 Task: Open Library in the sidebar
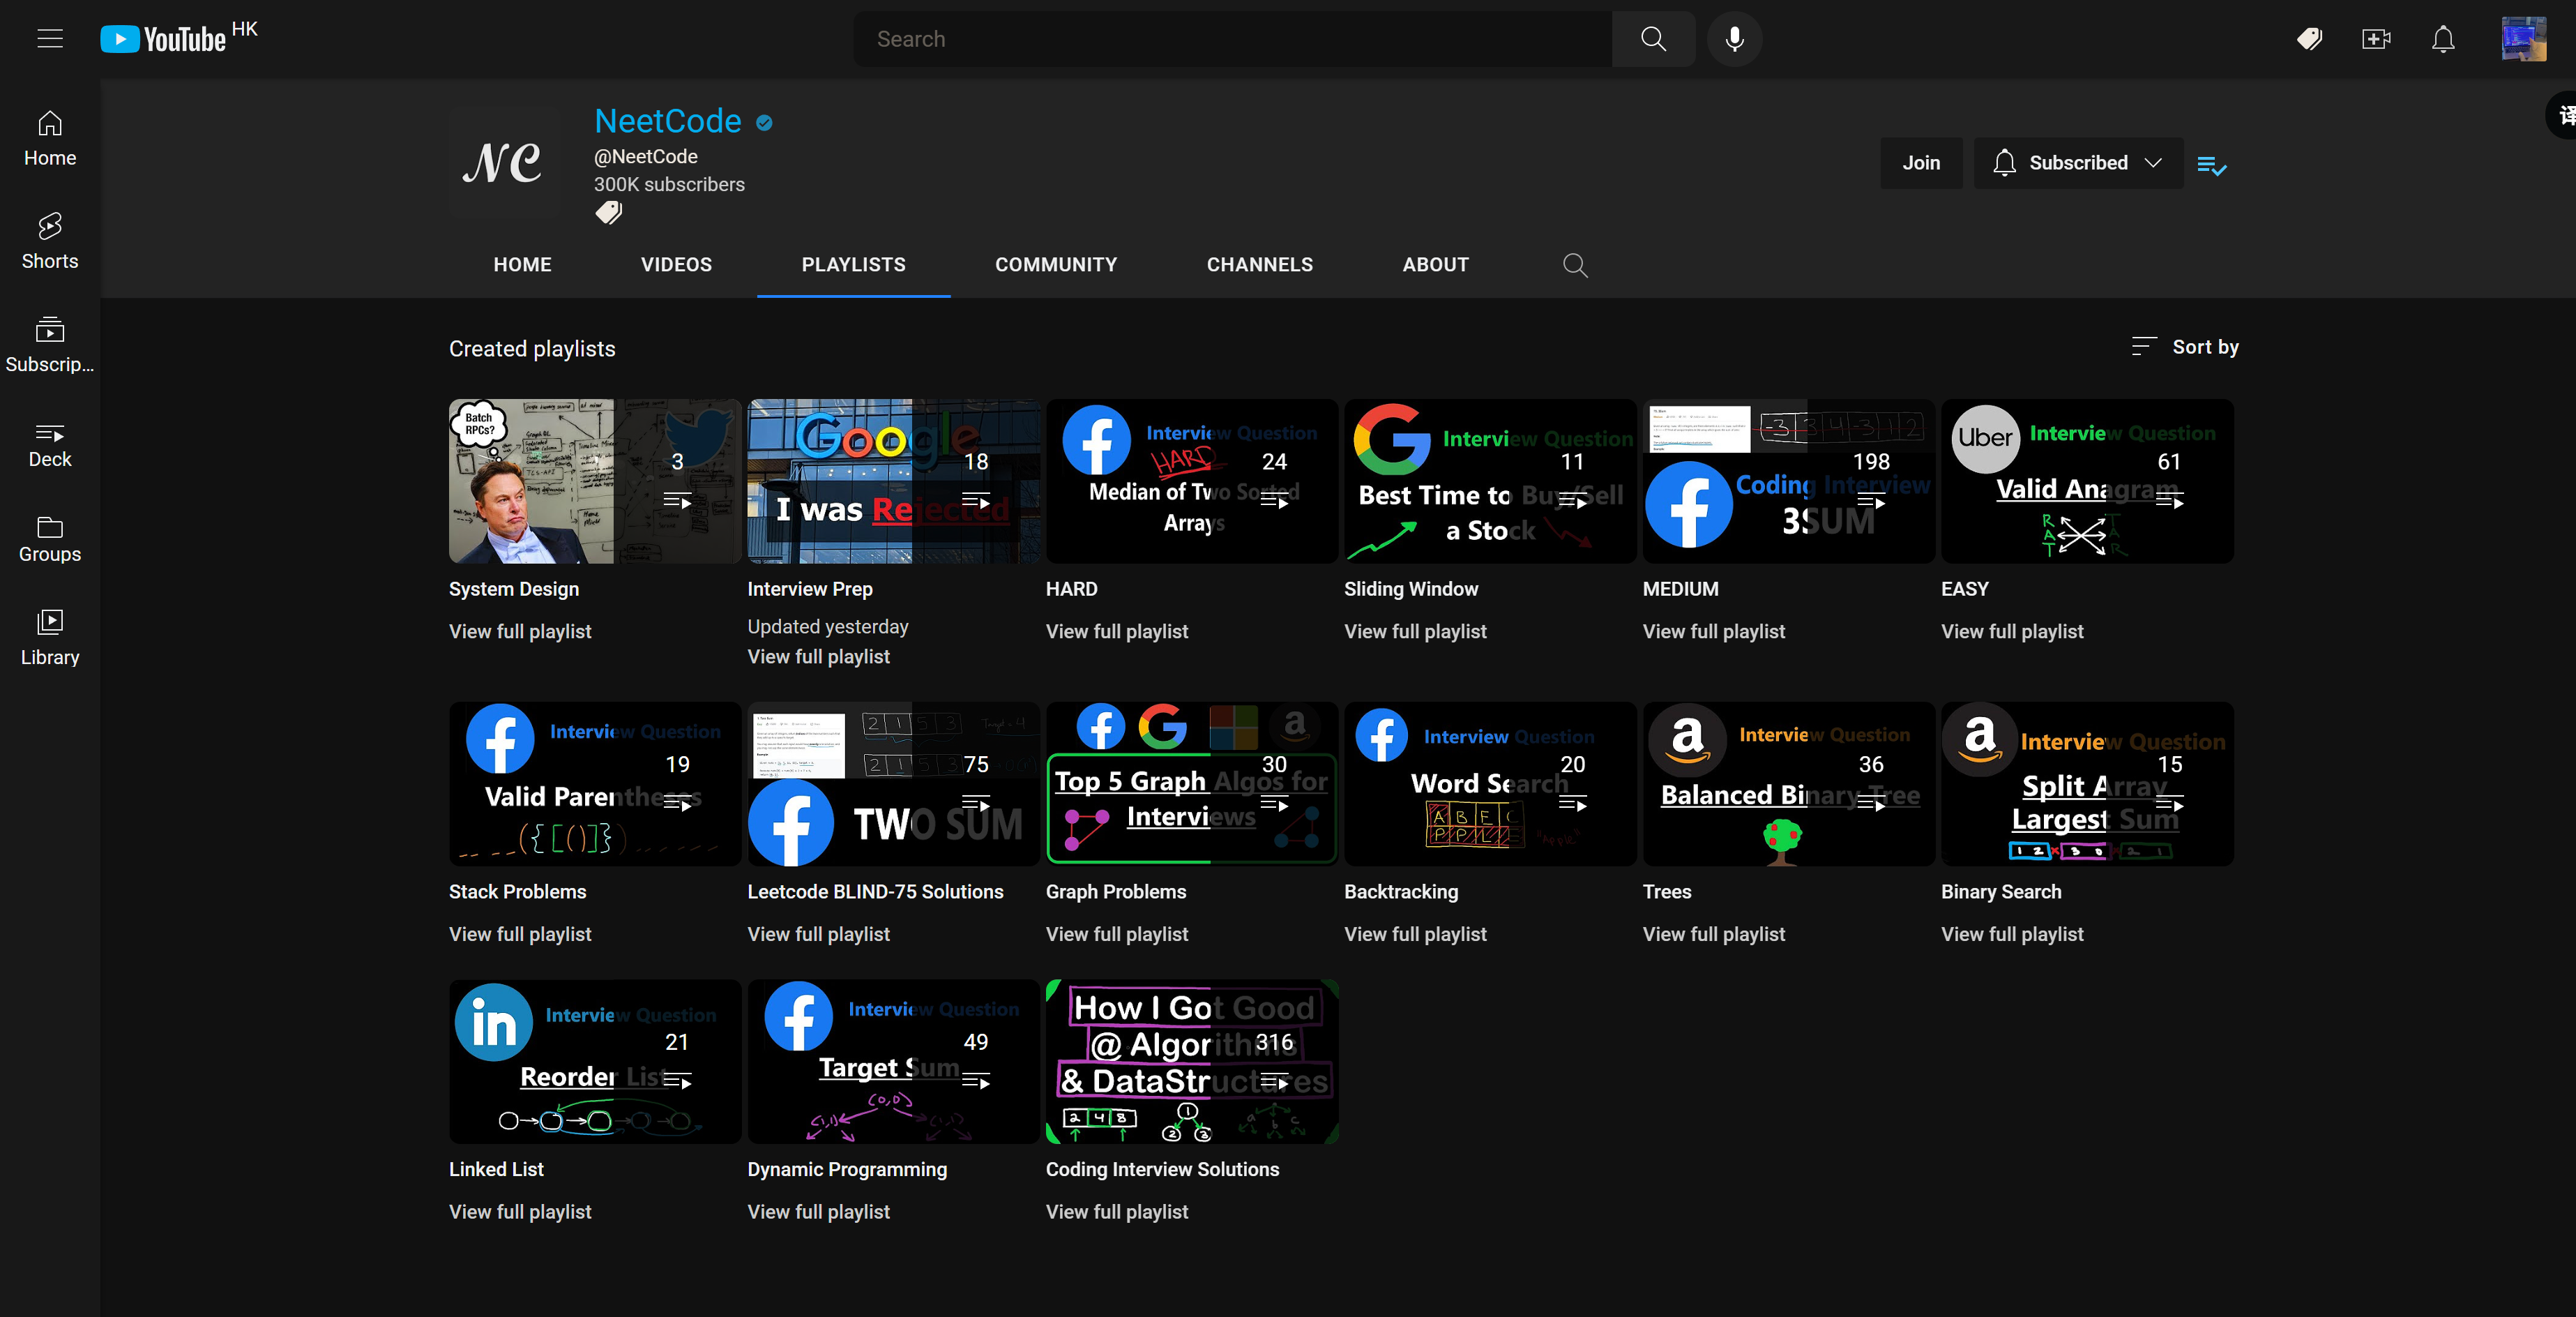coord(50,637)
